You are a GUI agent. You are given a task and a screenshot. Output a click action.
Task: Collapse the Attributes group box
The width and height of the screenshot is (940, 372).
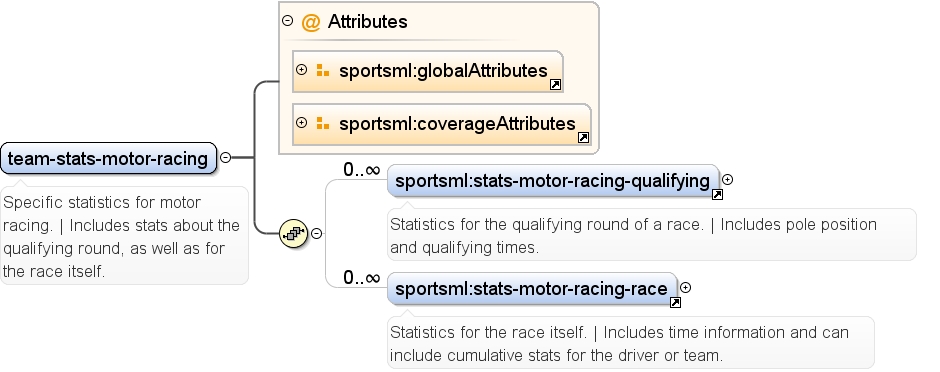pos(288,21)
